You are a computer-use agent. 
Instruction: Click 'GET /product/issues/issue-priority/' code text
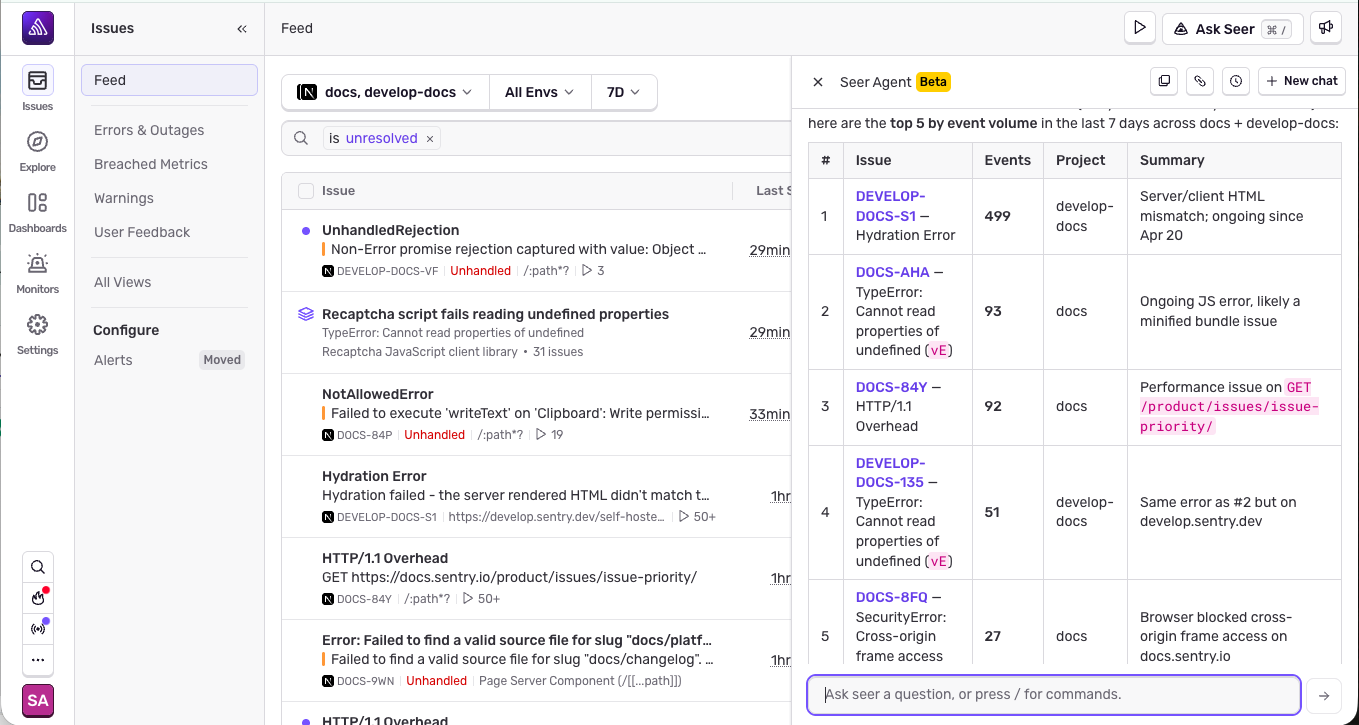click(x=1230, y=407)
